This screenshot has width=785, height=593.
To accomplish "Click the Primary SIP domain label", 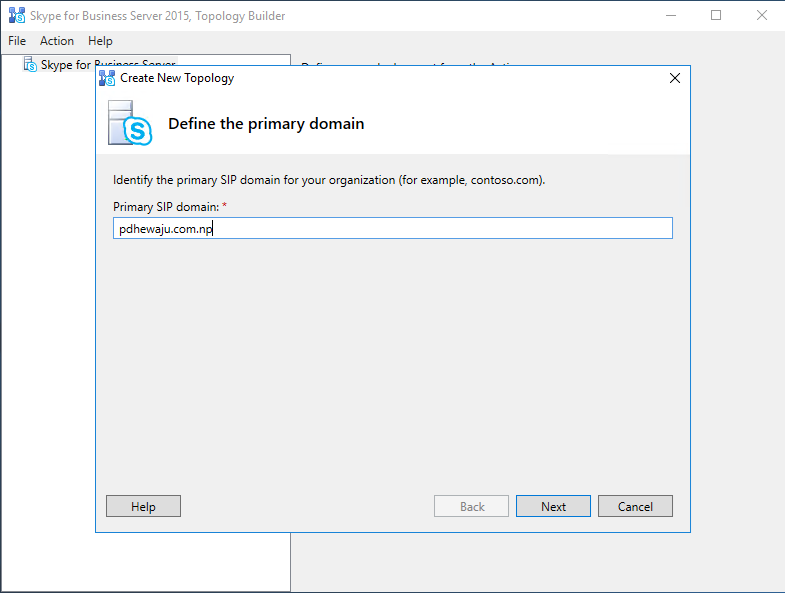I will coord(166,207).
